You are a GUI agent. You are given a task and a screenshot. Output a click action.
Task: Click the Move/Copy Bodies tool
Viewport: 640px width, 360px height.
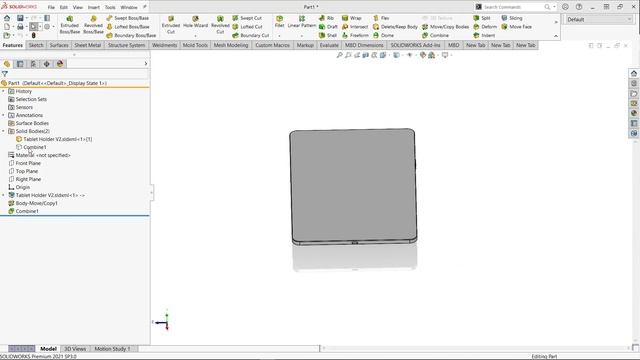click(445, 27)
